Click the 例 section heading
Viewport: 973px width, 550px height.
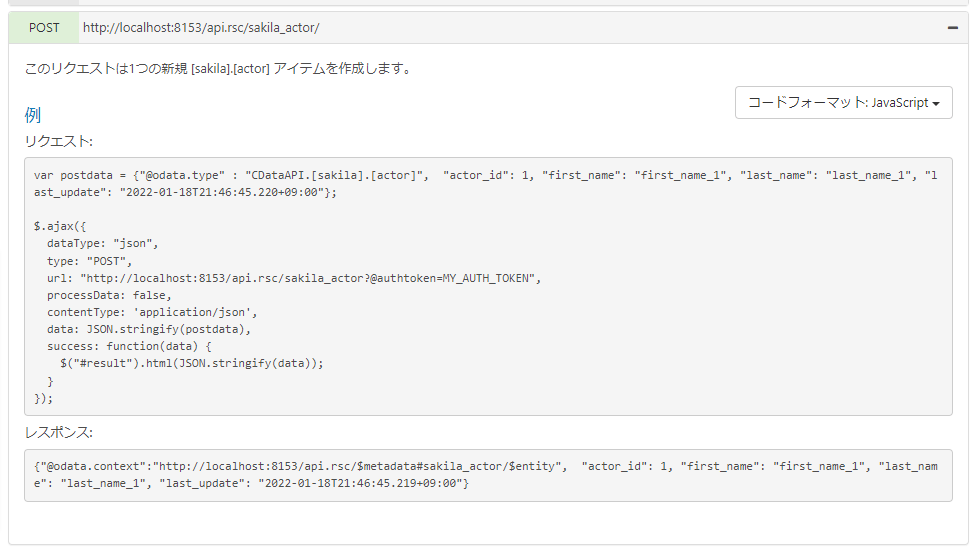tap(33, 115)
